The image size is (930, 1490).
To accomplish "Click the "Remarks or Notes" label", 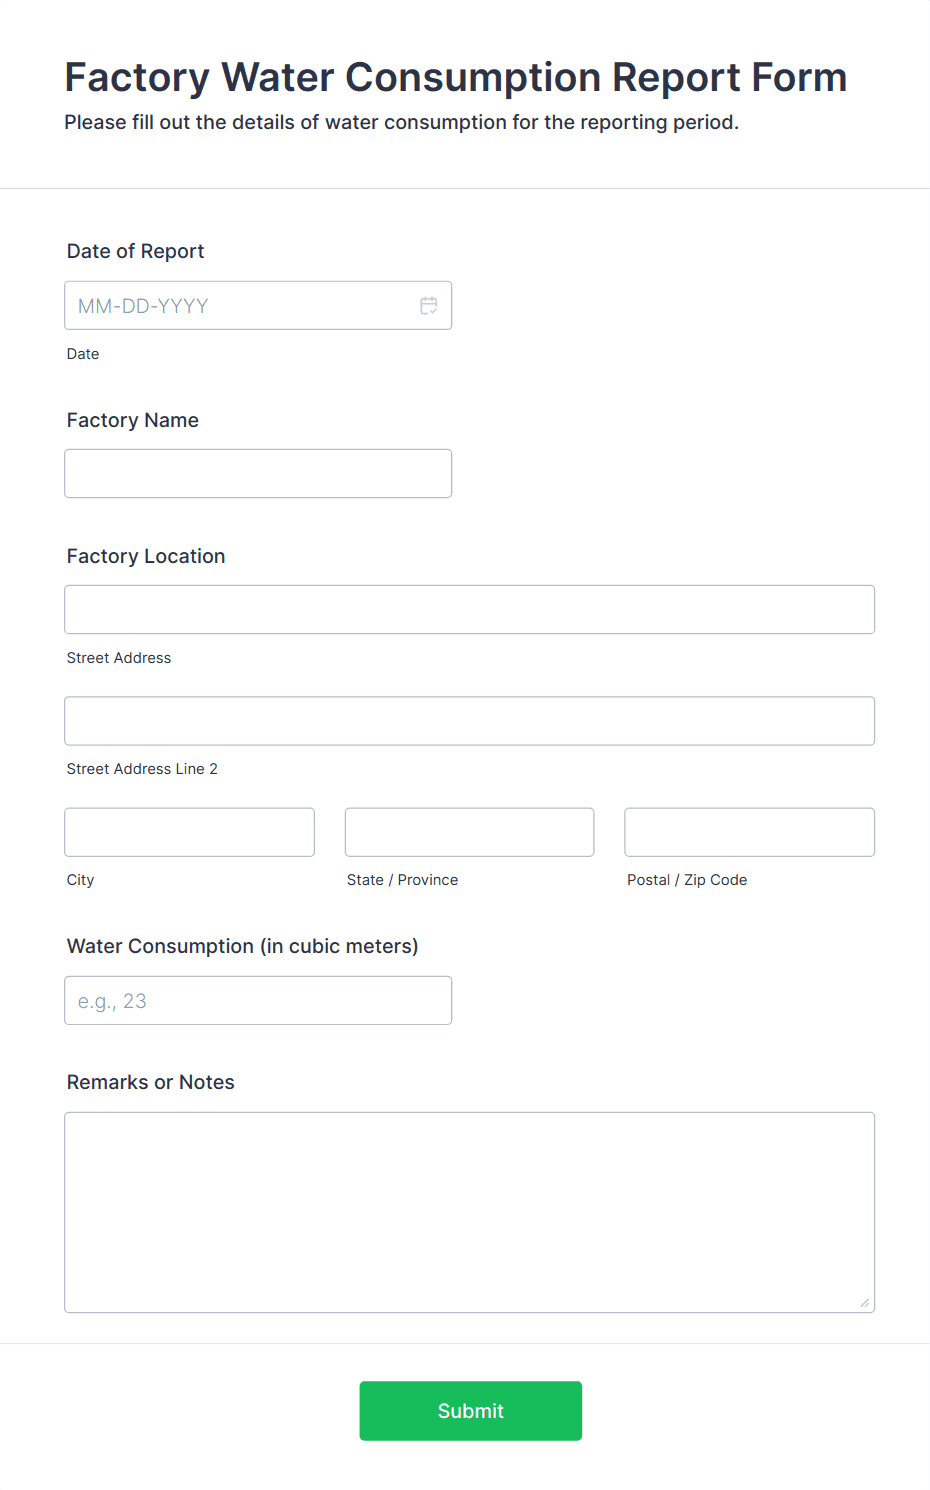I will click(150, 1082).
